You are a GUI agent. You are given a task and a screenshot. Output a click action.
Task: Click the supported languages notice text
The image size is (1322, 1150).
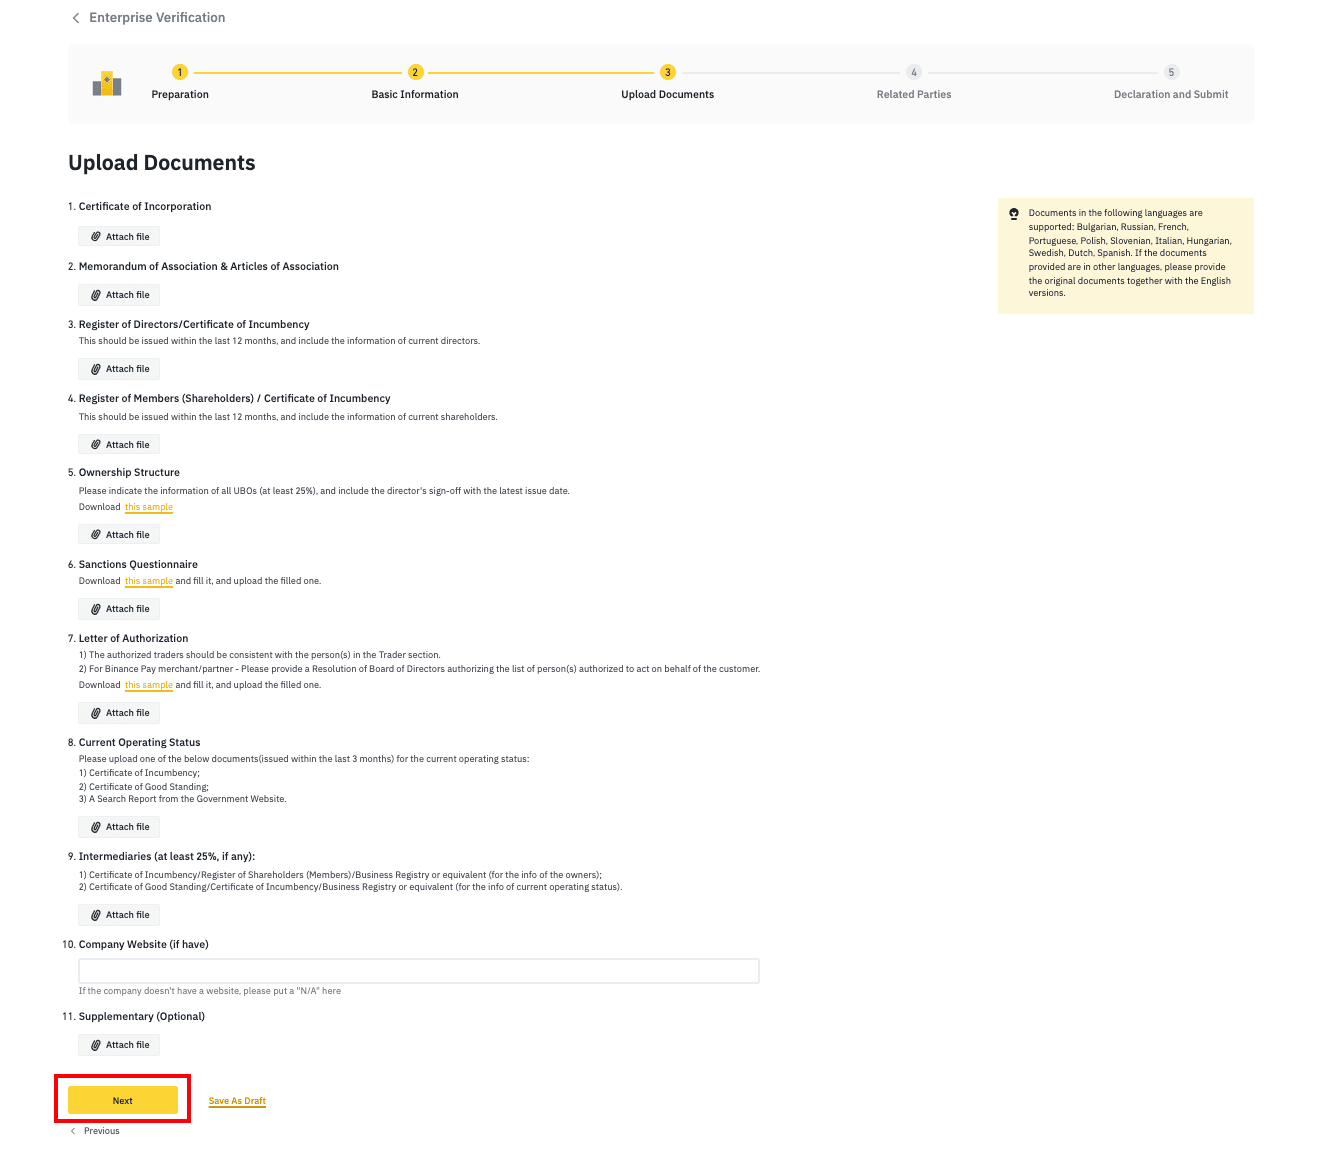[x=1131, y=253]
